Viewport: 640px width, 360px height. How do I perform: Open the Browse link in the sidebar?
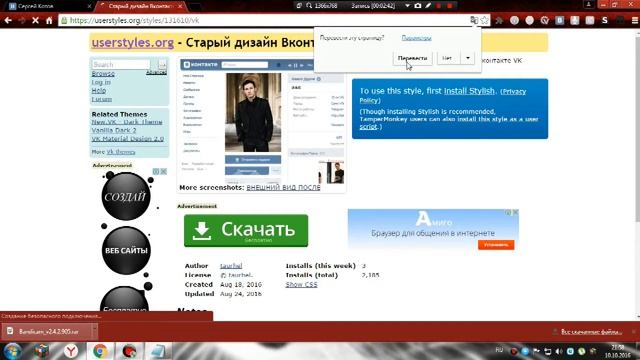point(103,73)
